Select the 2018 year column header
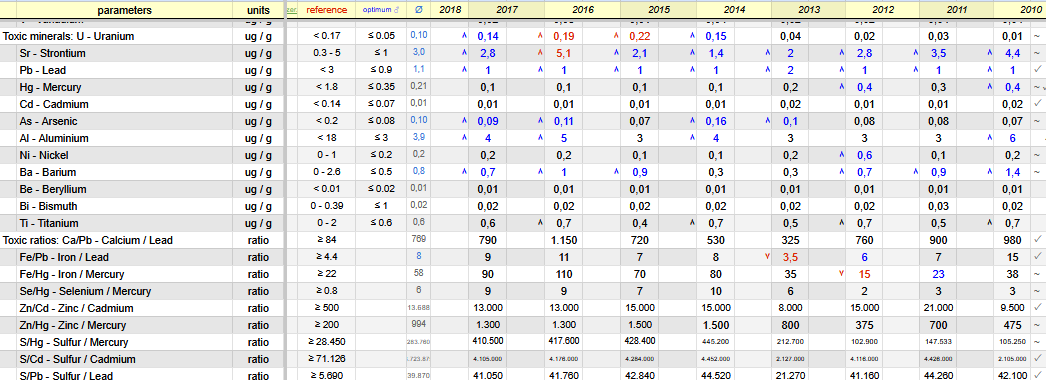The image size is (1046, 380). click(449, 10)
